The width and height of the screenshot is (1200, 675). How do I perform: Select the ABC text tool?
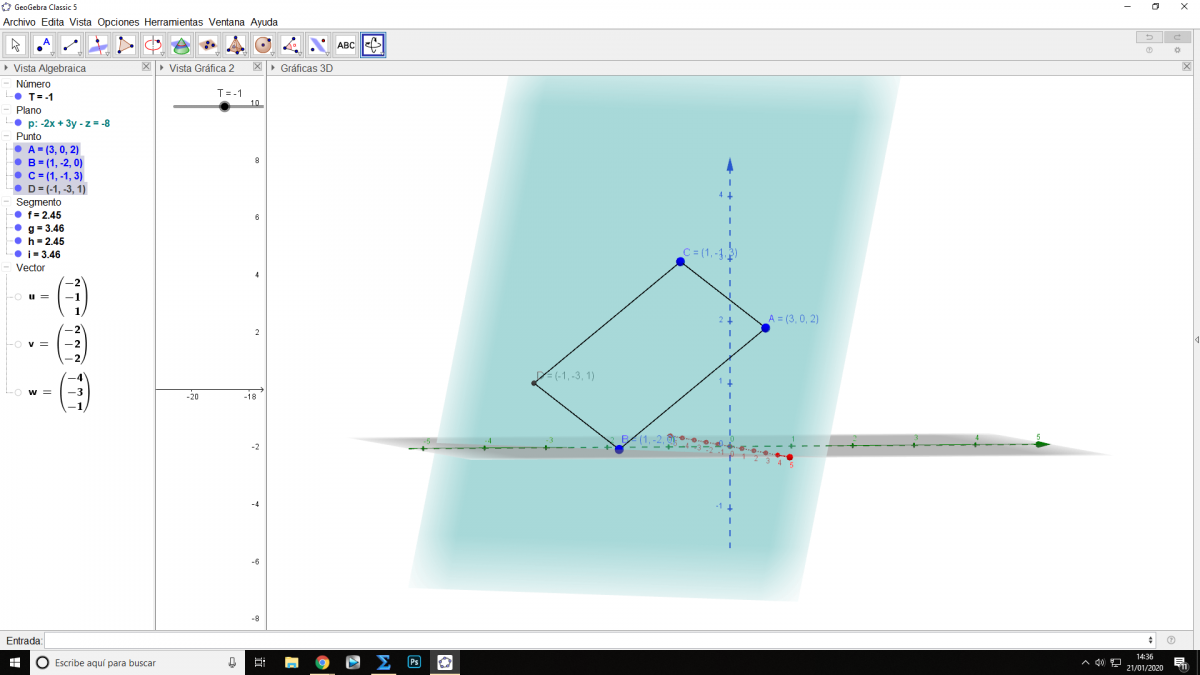click(x=345, y=45)
